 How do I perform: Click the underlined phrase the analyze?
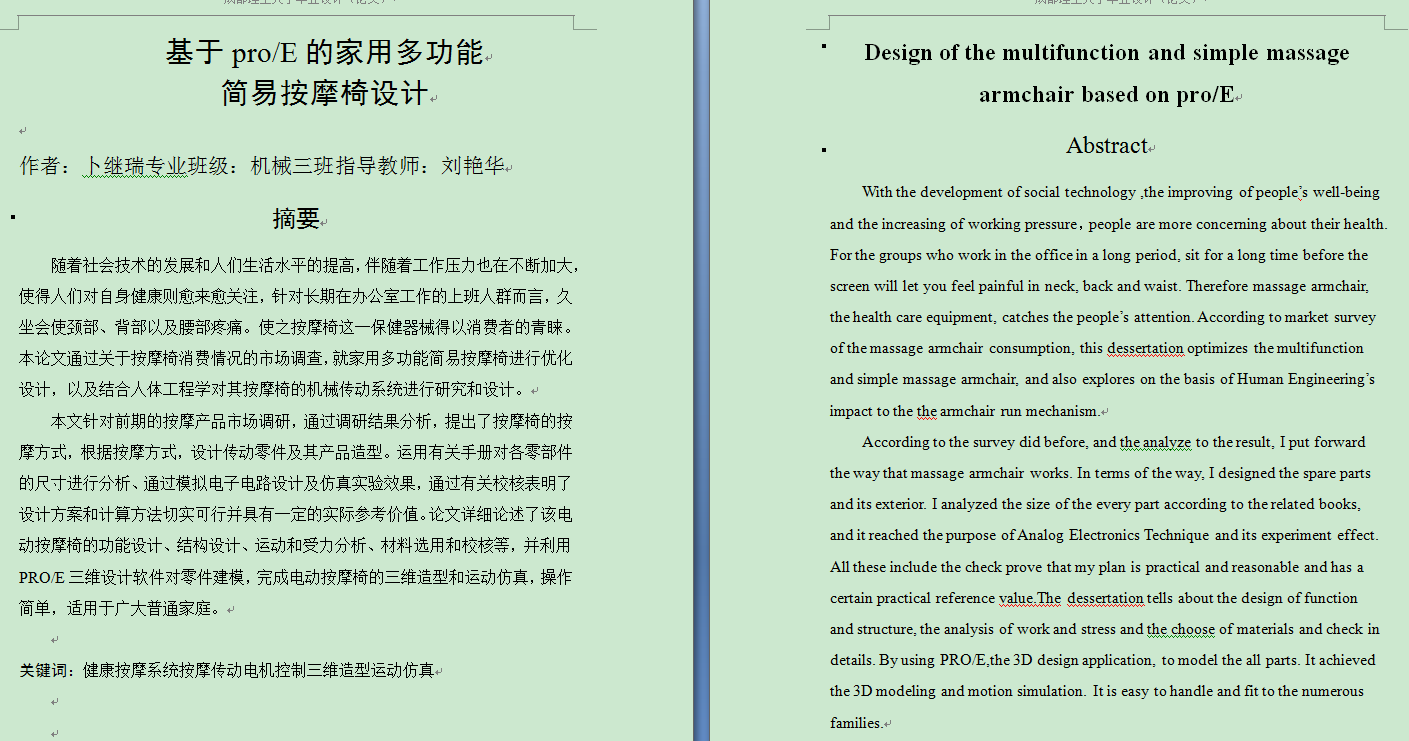tap(1157, 442)
